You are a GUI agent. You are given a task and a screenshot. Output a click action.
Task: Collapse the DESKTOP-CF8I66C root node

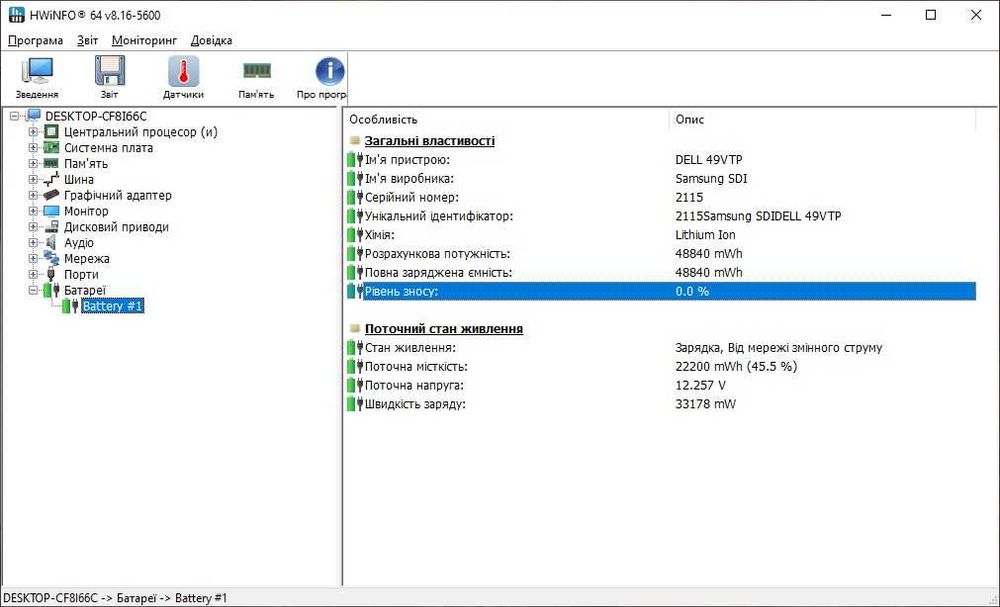pyautogui.click(x=15, y=117)
